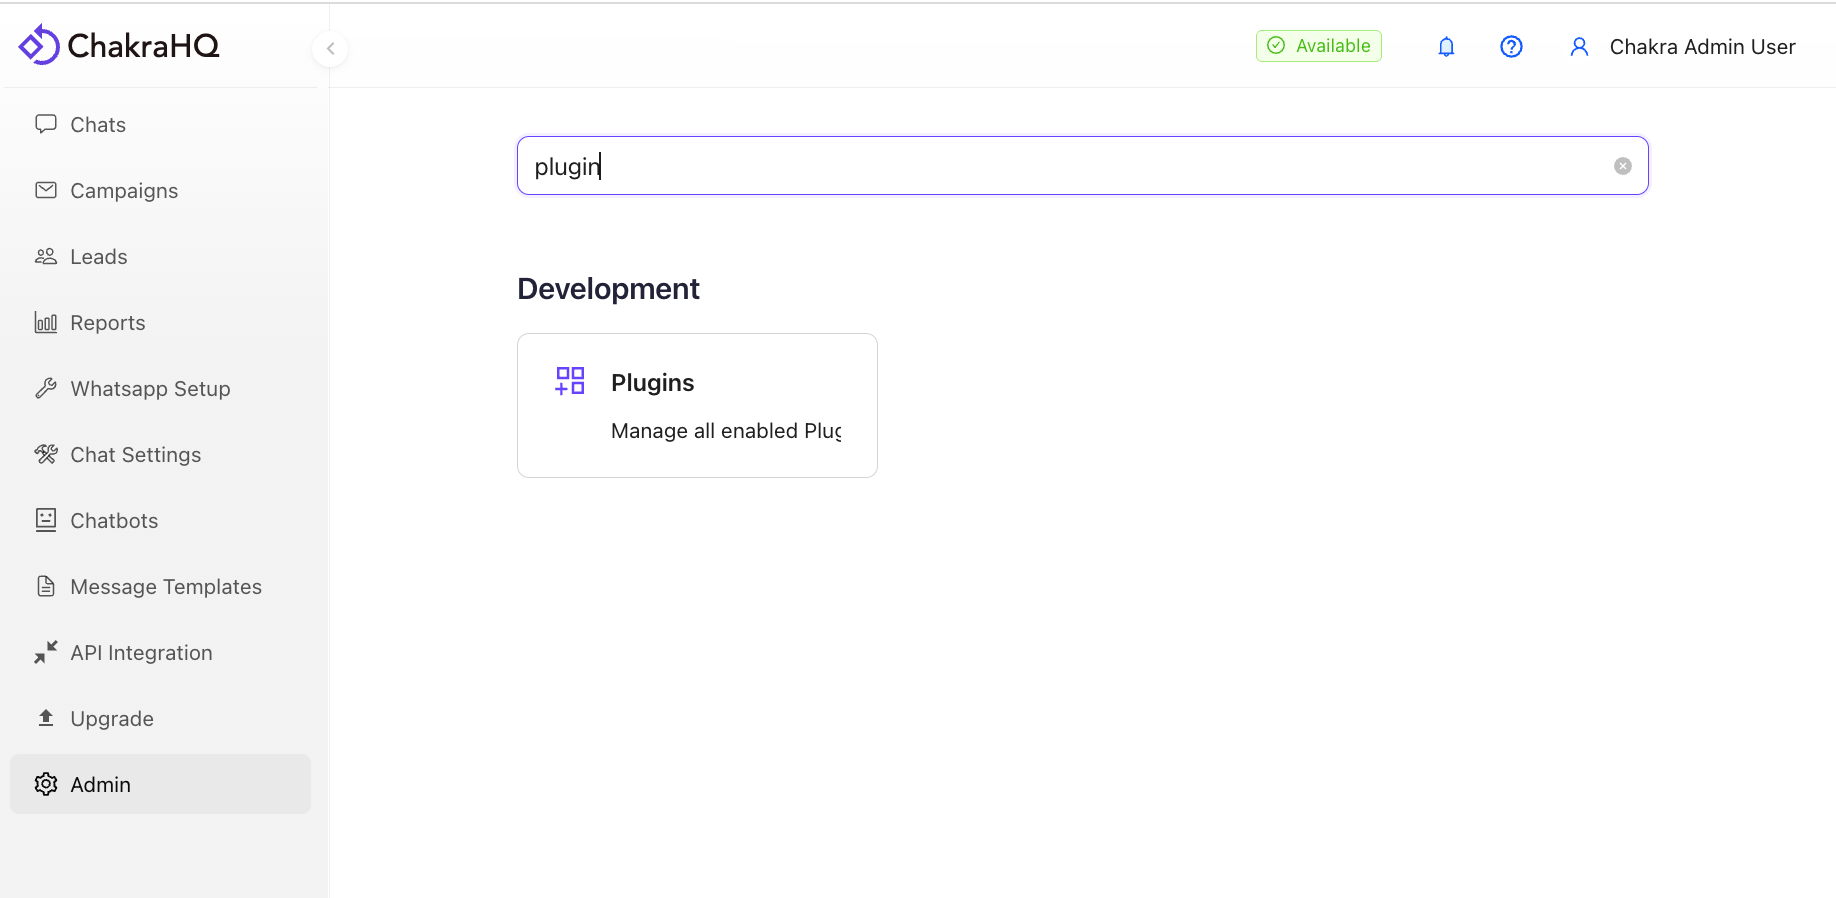Open Campaigns from the sidebar
This screenshot has height=898, width=1836.
124,191
